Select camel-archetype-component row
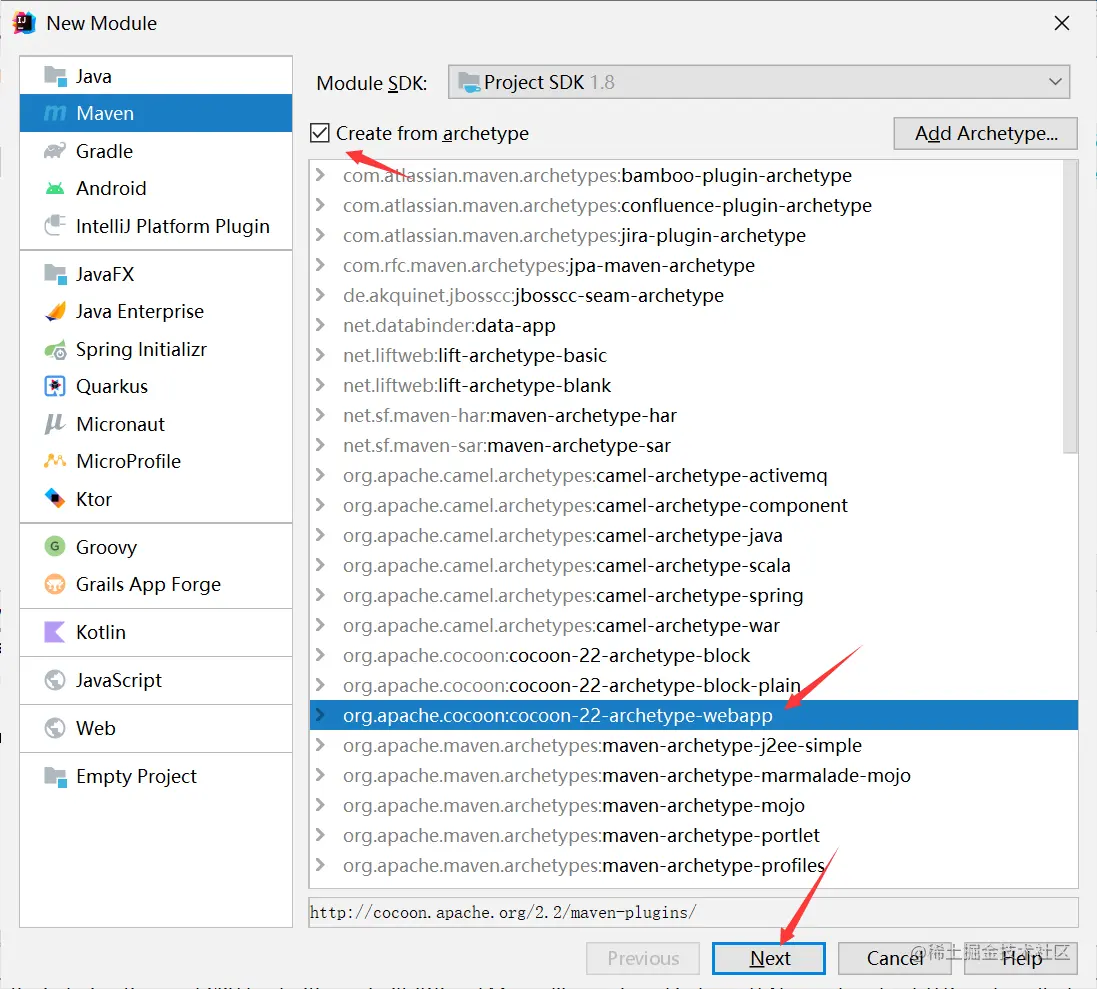The image size is (1097, 989). coord(693,505)
